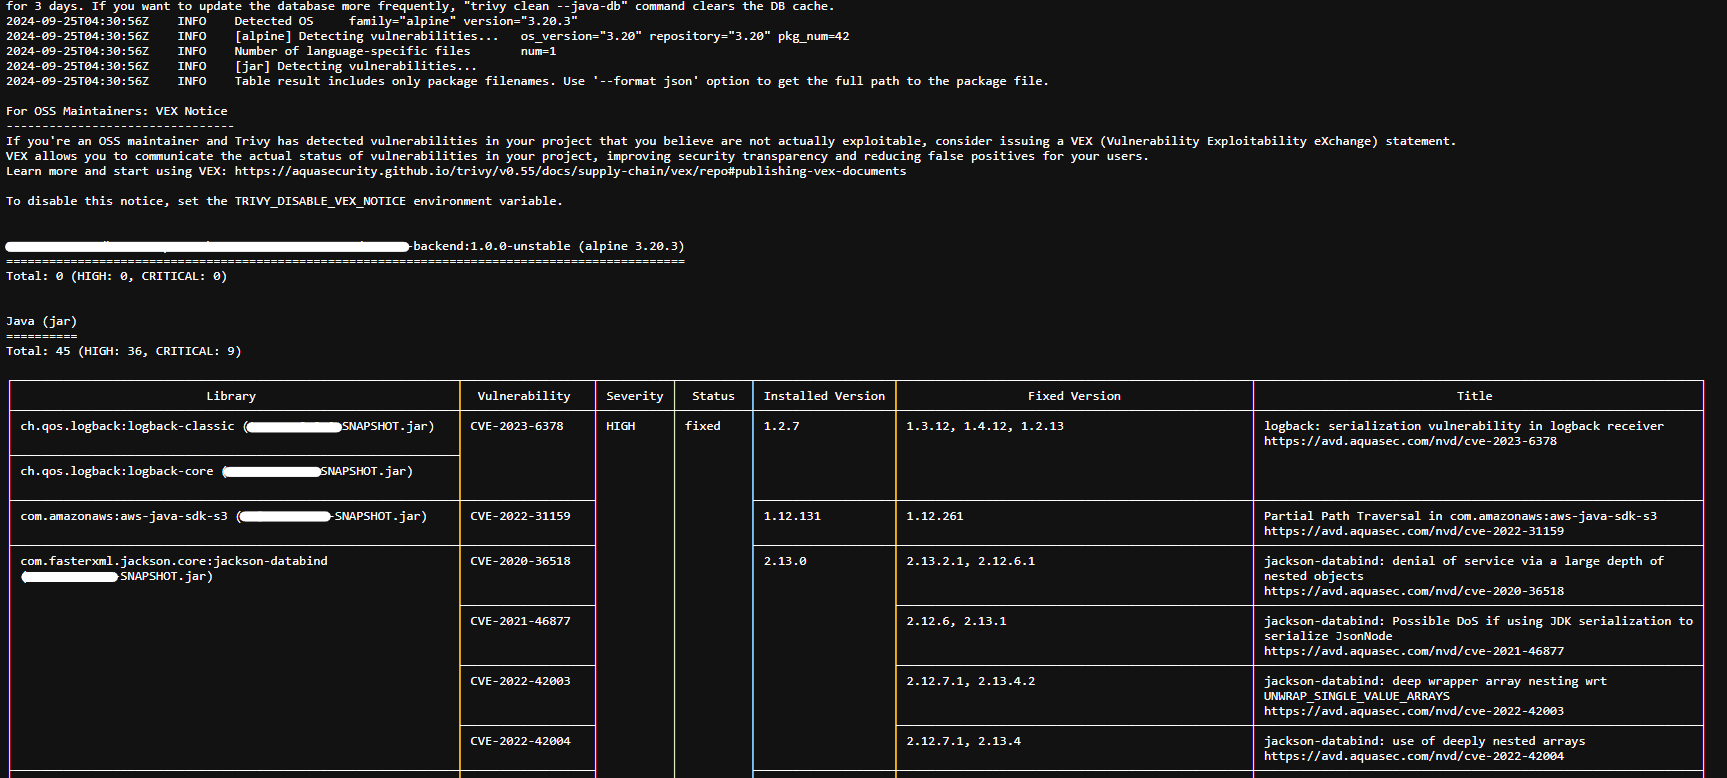Open the aquasec link for CVE-2023-6378

click(x=1409, y=441)
